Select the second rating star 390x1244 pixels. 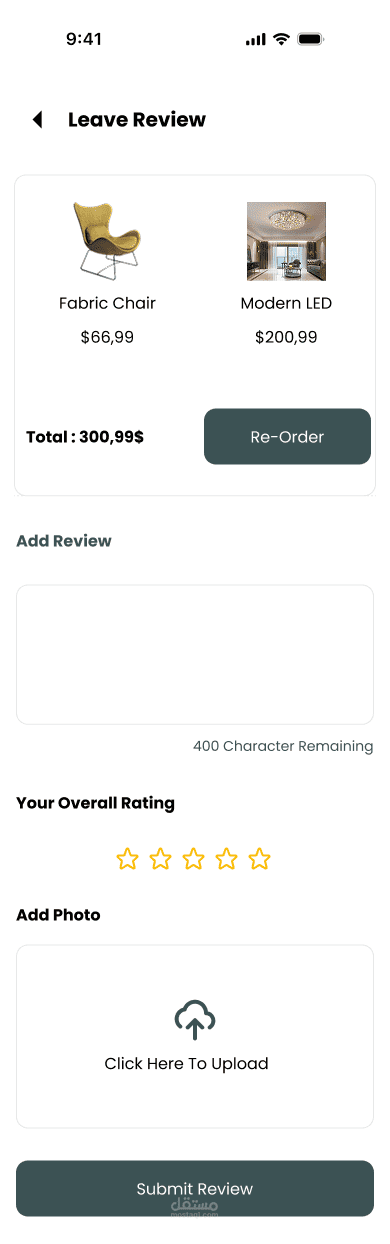coord(160,859)
